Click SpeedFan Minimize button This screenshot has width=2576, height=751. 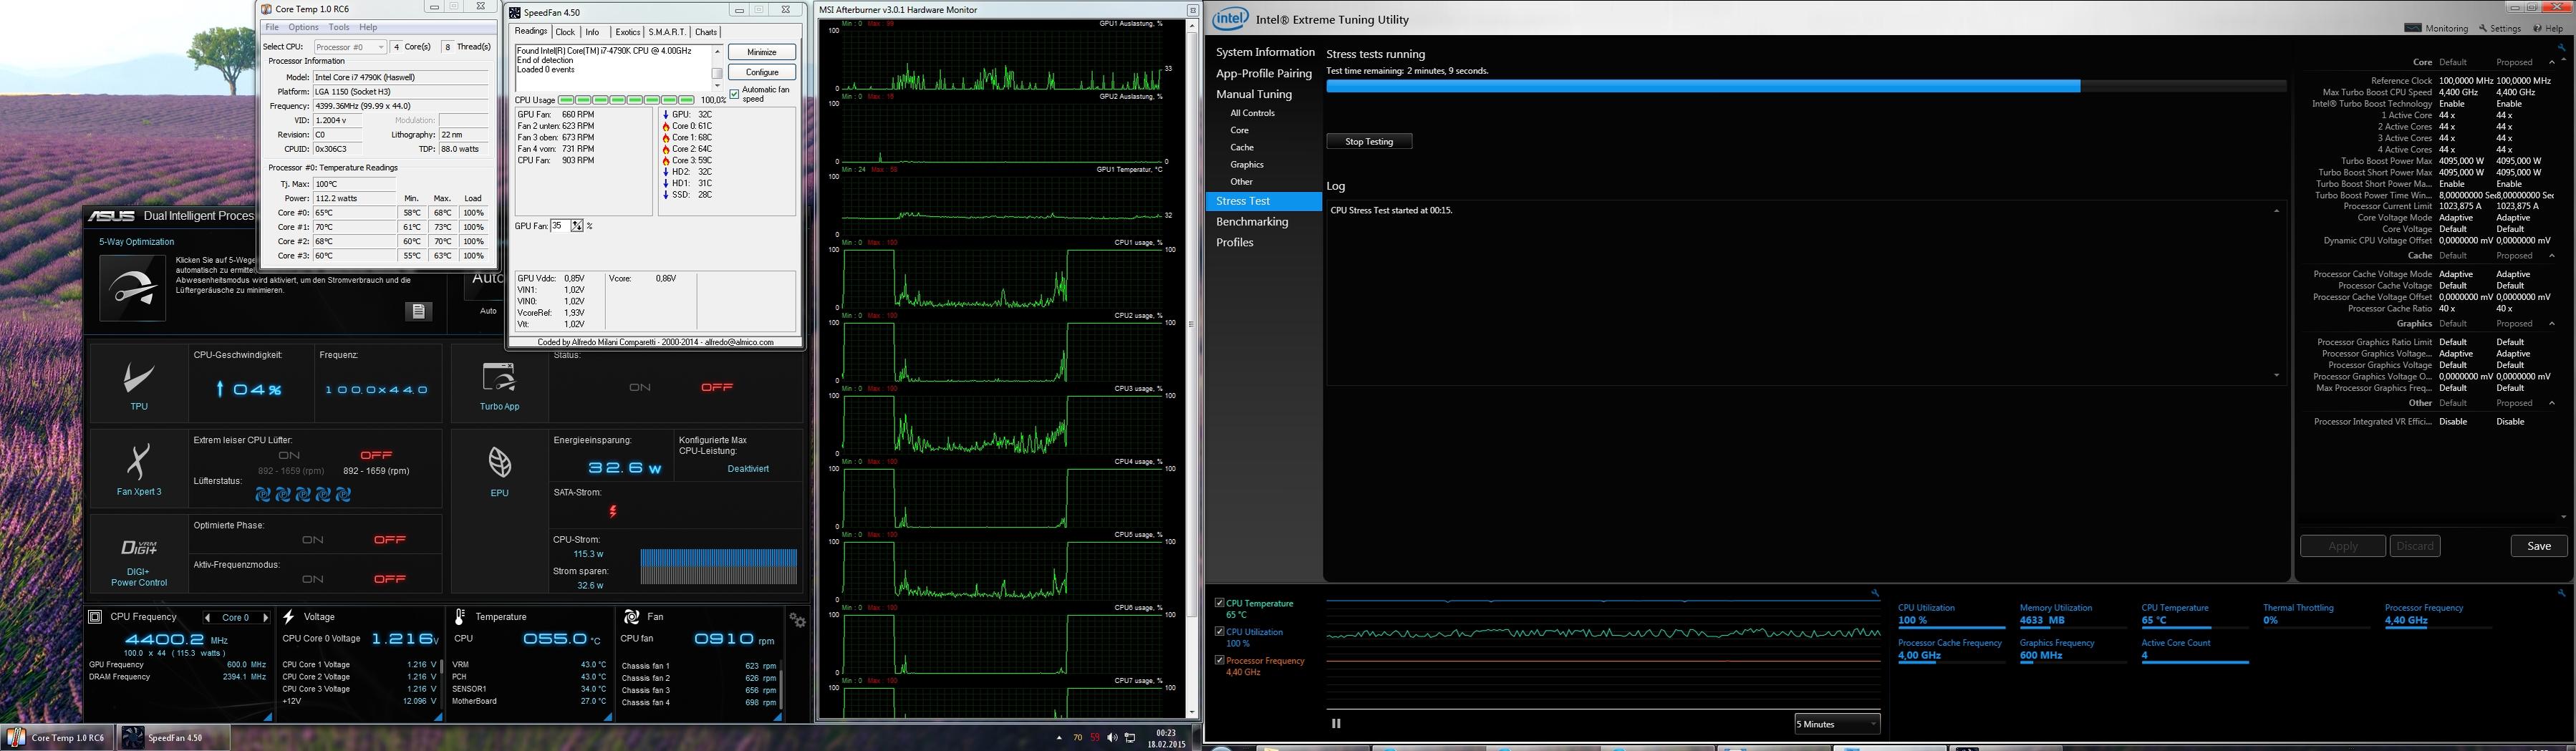pyautogui.click(x=762, y=52)
